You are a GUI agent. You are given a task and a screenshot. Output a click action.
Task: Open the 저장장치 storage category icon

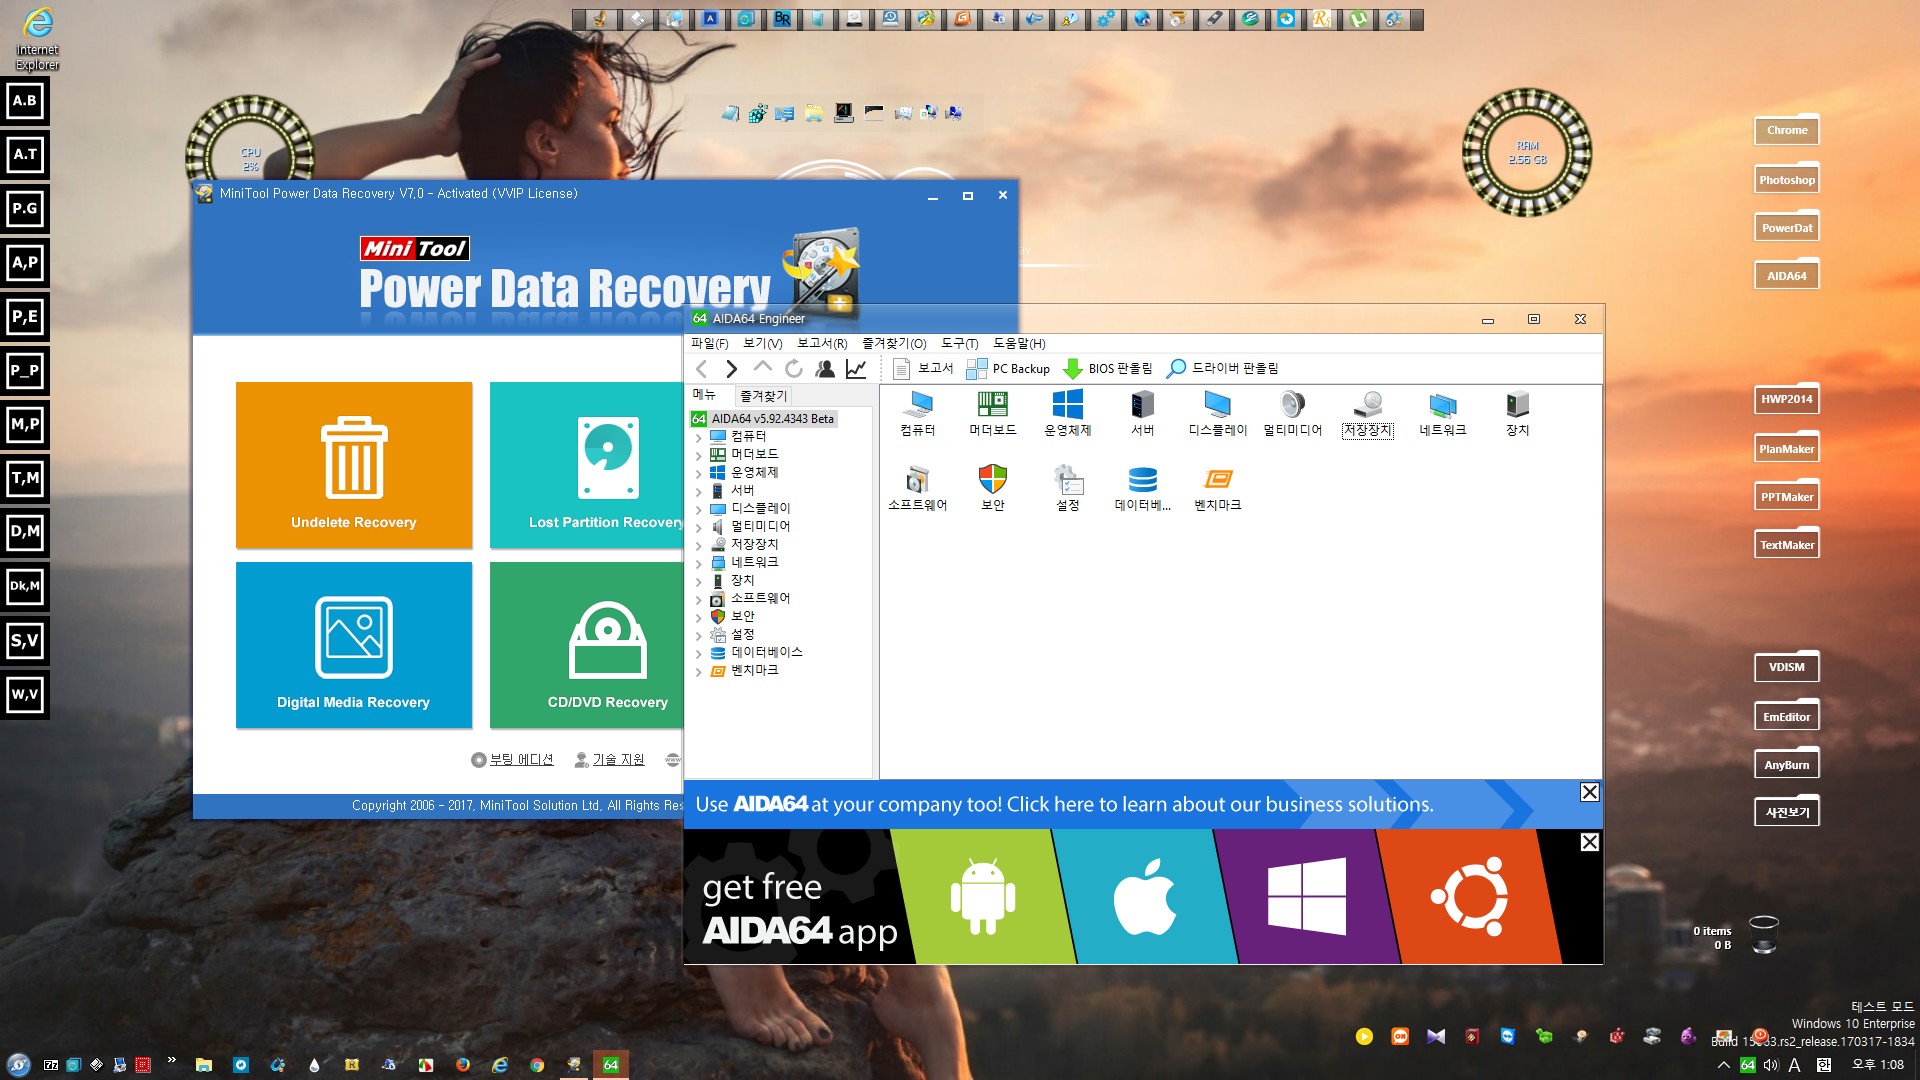(1367, 413)
